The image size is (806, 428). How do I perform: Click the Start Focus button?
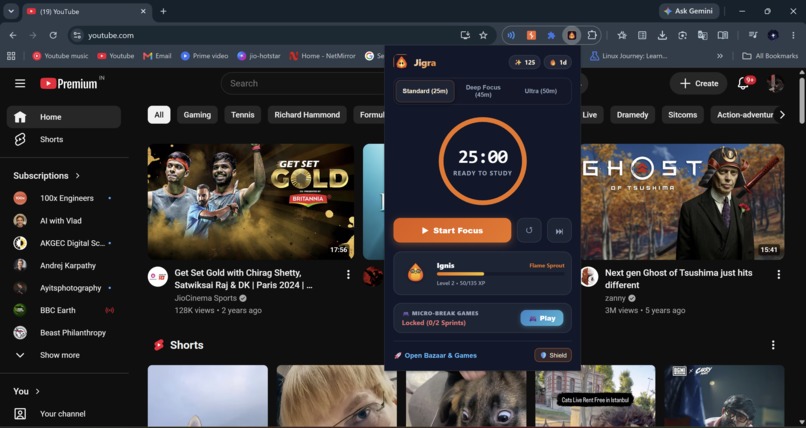coord(452,231)
